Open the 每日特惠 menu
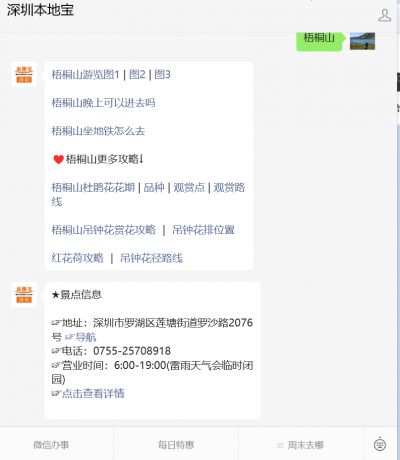This screenshot has height=460, width=400. pos(176,445)
